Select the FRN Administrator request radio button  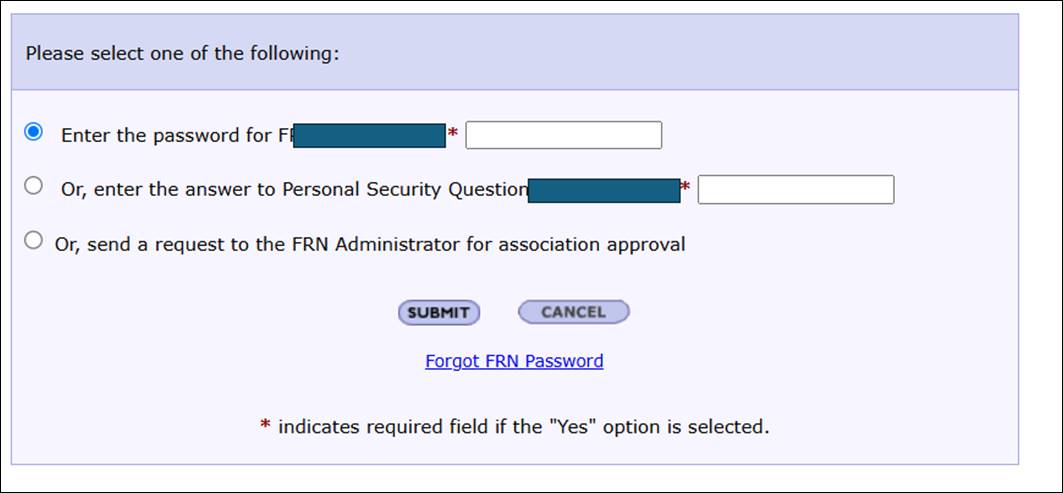pos(34,240)
